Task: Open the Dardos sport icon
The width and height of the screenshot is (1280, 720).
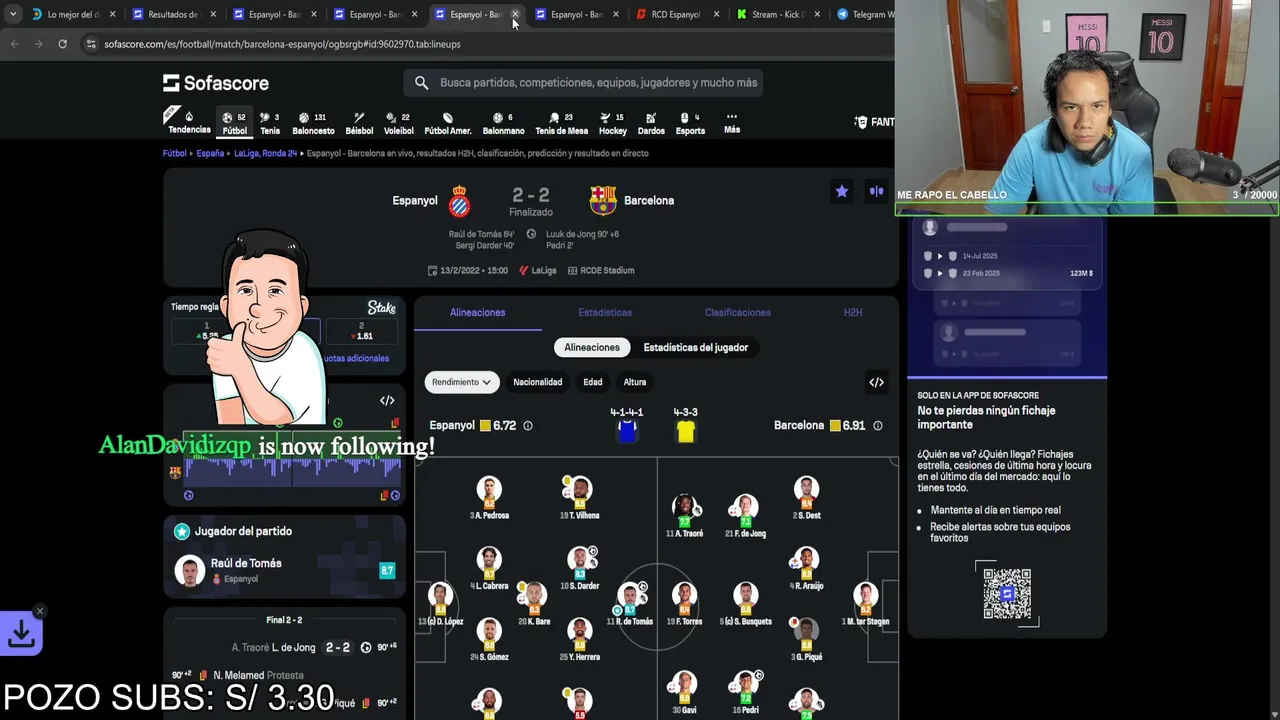Action: click(x=651, y=122)
